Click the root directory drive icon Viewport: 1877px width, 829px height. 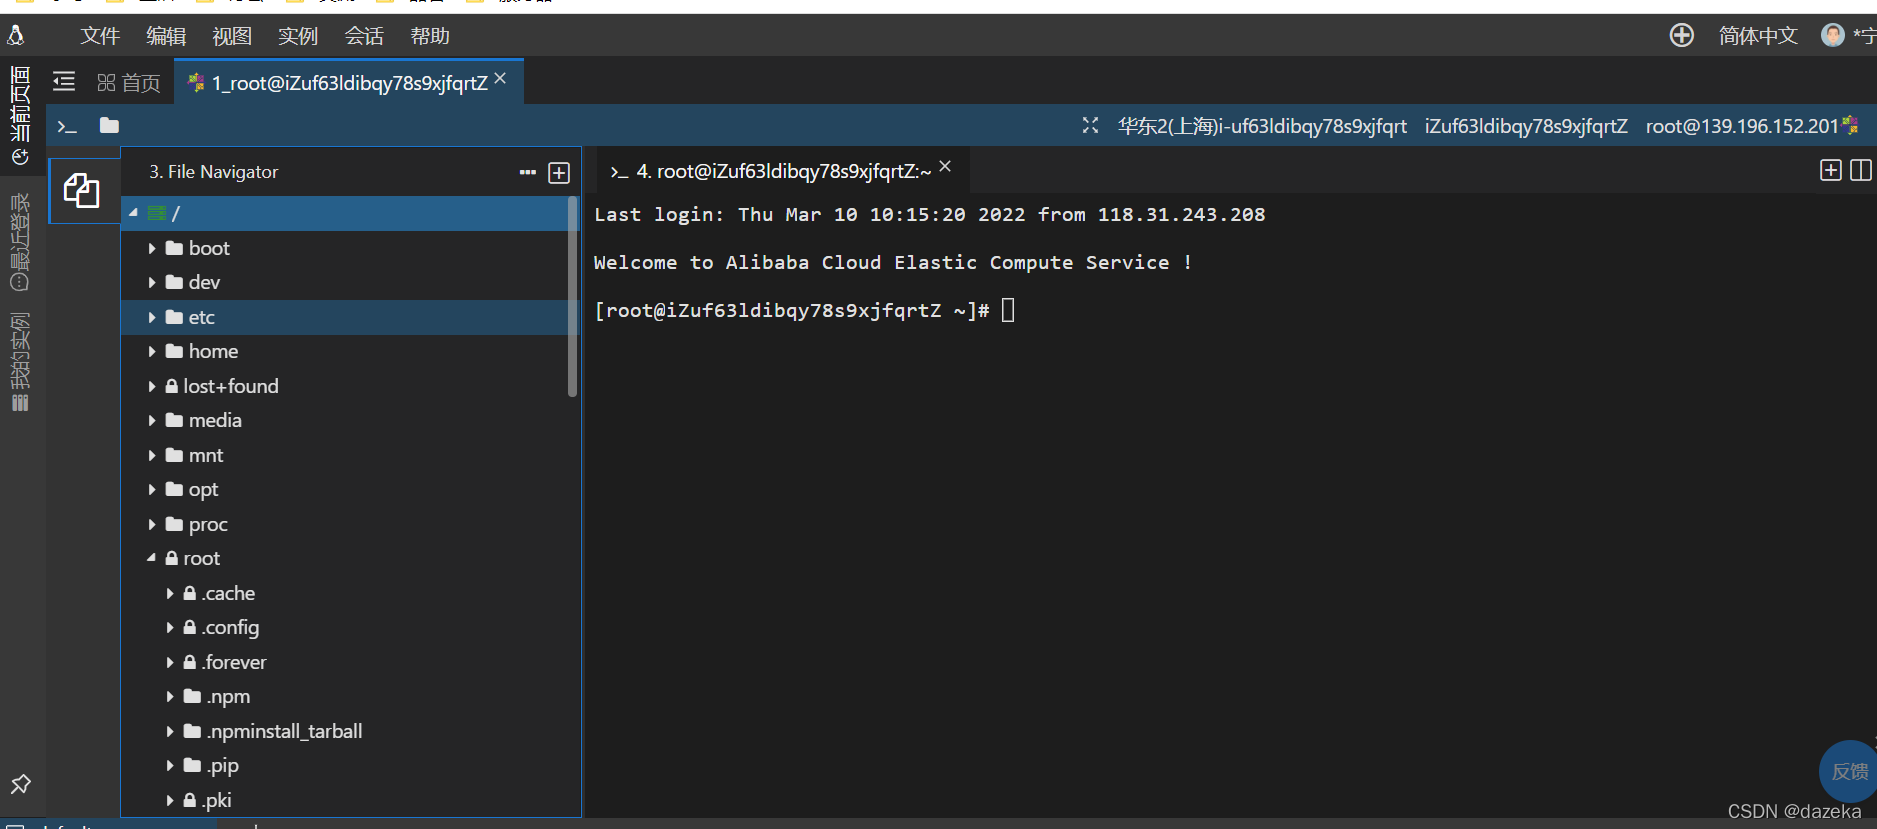[x=157, y=213]
